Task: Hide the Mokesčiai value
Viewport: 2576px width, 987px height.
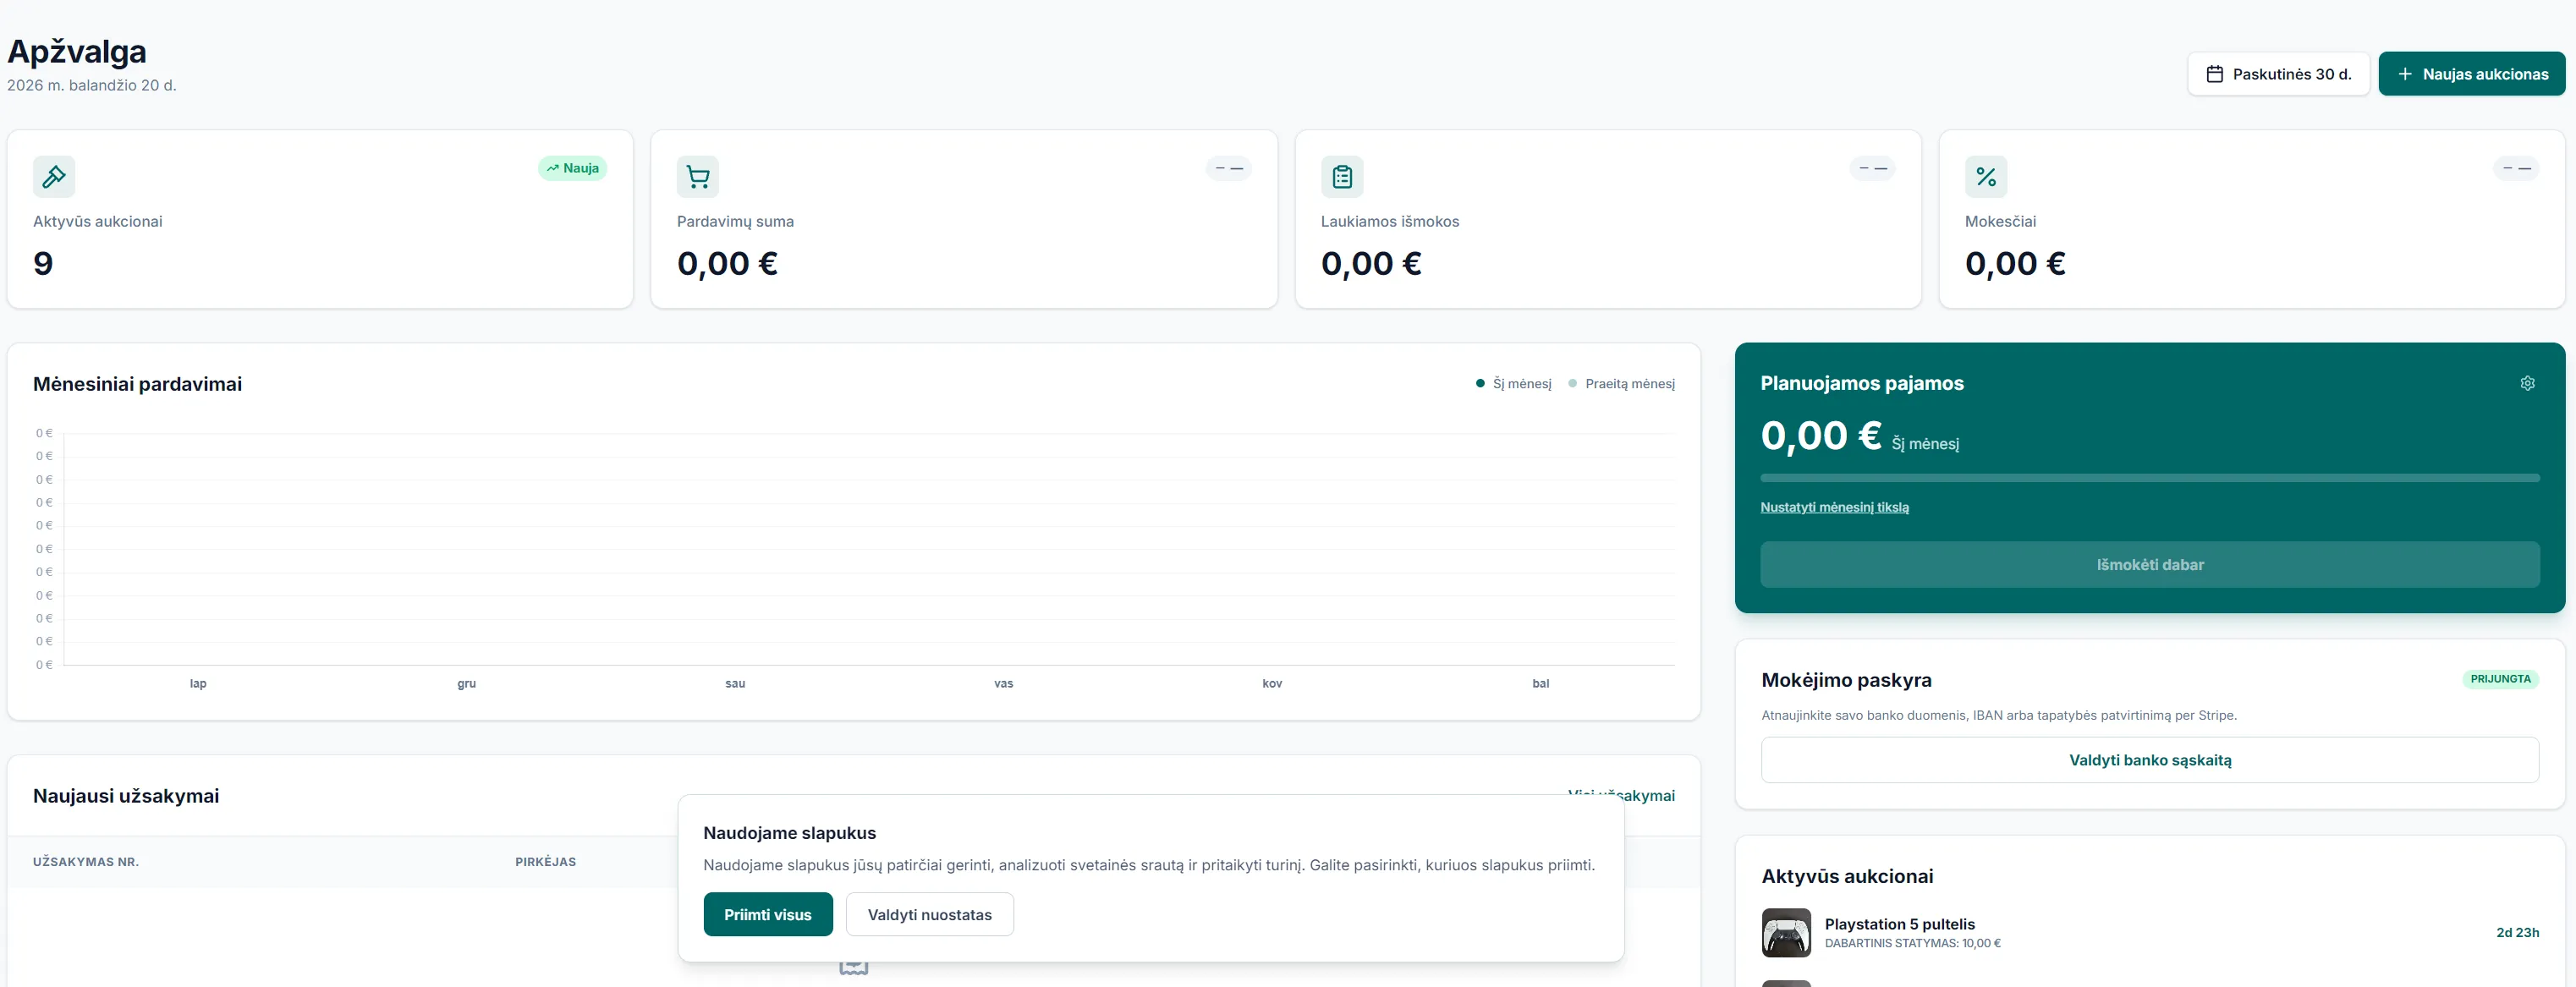Action: tap(2517, 168)
